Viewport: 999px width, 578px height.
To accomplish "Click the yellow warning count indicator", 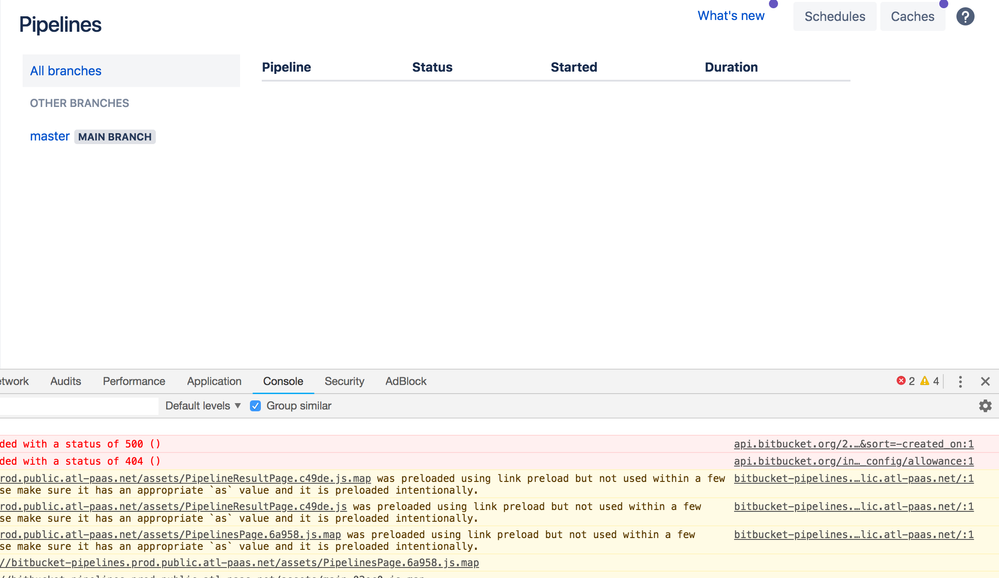I will (x=930, y=381).
